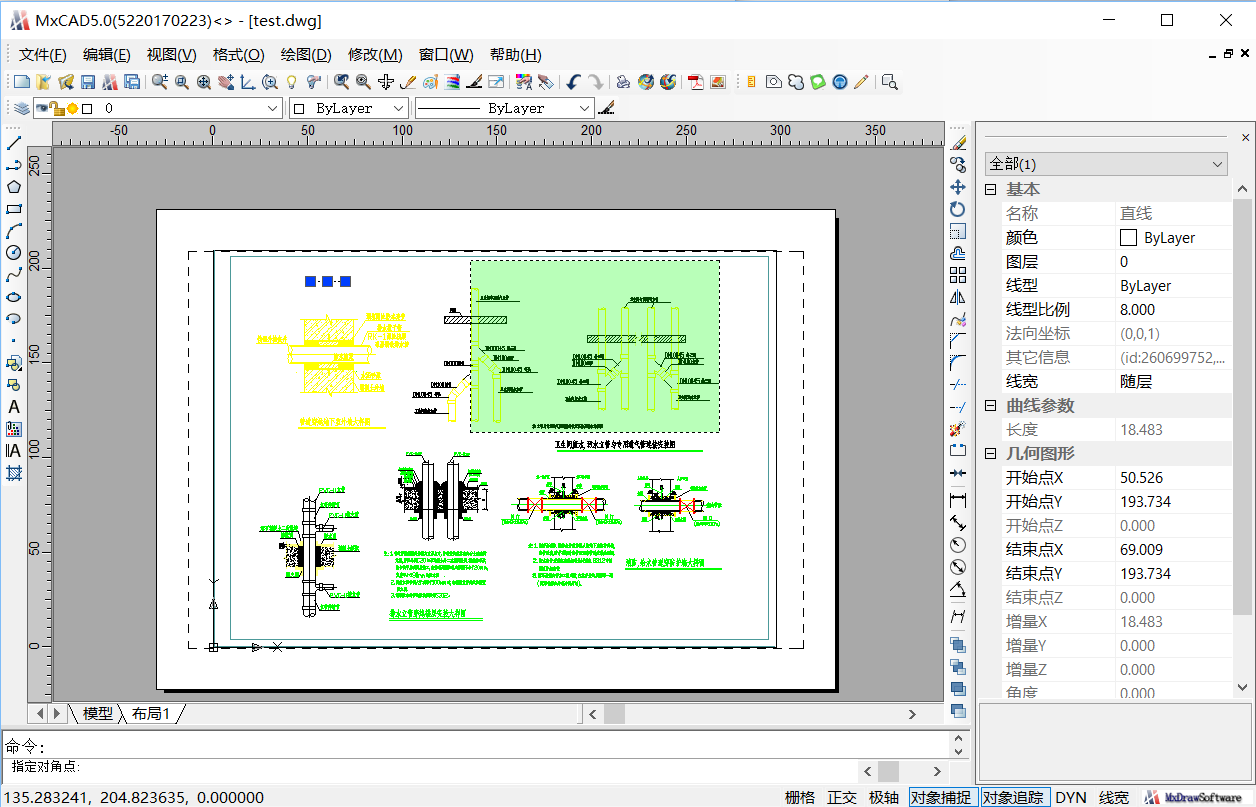Toggle 正交 ortho mode in status bar
This screenshot has width=1256, height=807.
pyautogui.click(x=842, y=797)
